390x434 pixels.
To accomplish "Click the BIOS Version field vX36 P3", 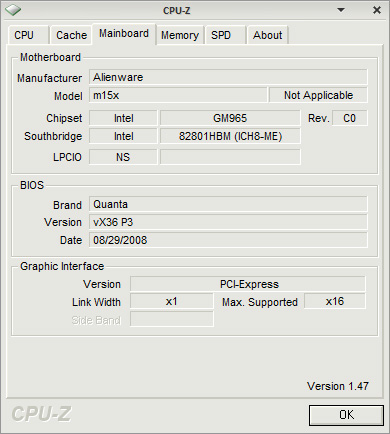I will 228,222.
